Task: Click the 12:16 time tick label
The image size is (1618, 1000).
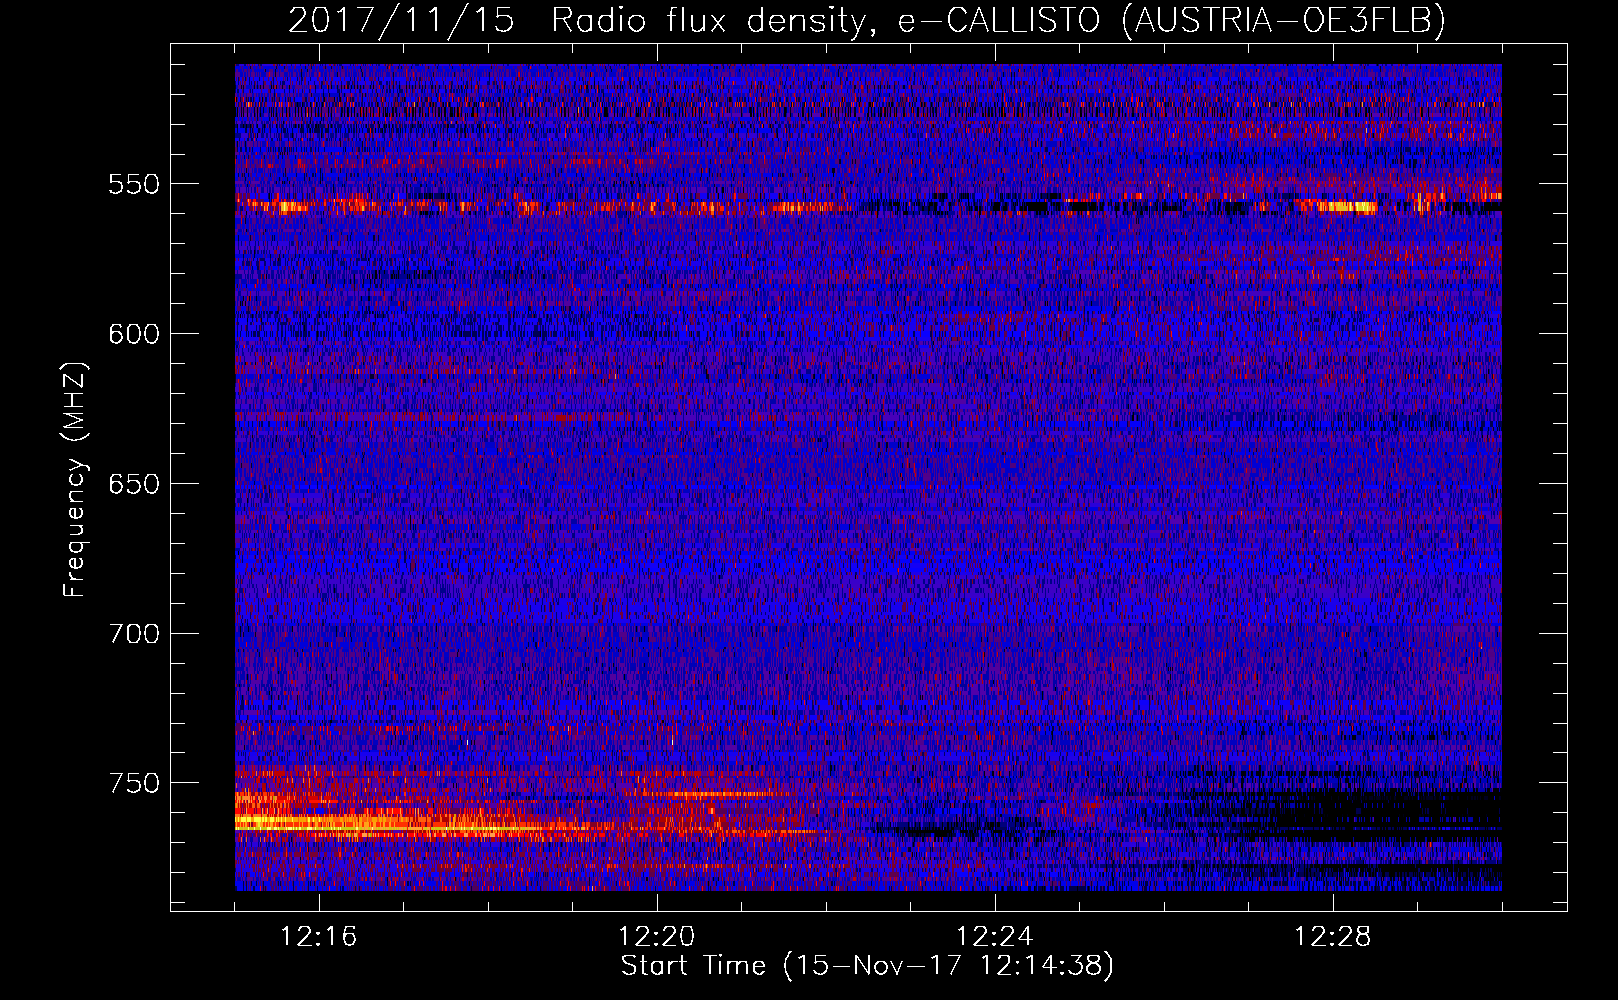Action: (319, 937)
